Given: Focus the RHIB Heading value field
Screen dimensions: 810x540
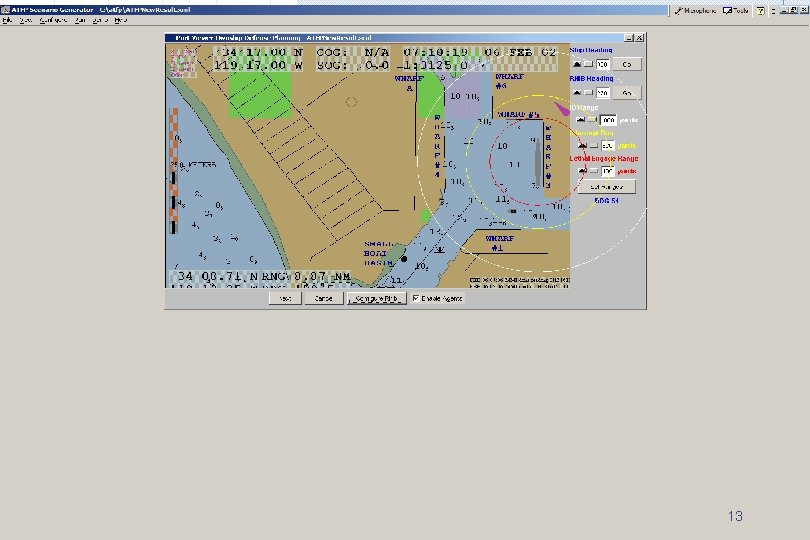Looking at the screenshot, I should click(x=602, y=93).
